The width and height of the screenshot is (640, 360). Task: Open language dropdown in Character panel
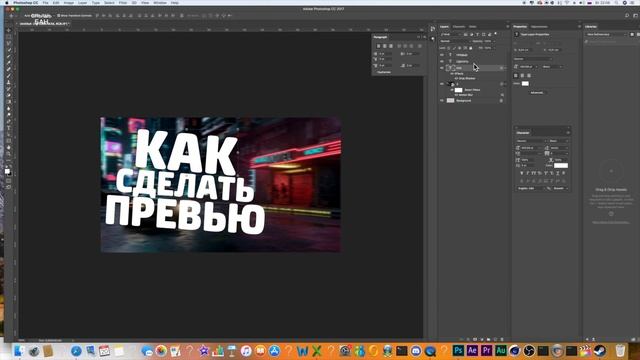click(531, 188)
